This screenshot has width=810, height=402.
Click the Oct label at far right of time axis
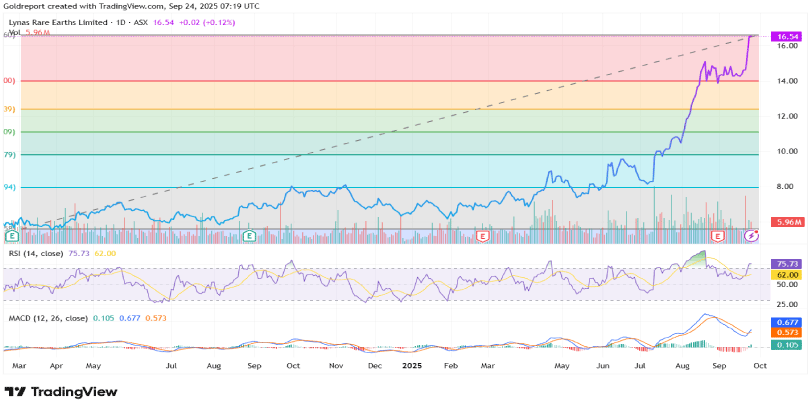[x=759, y=367]
